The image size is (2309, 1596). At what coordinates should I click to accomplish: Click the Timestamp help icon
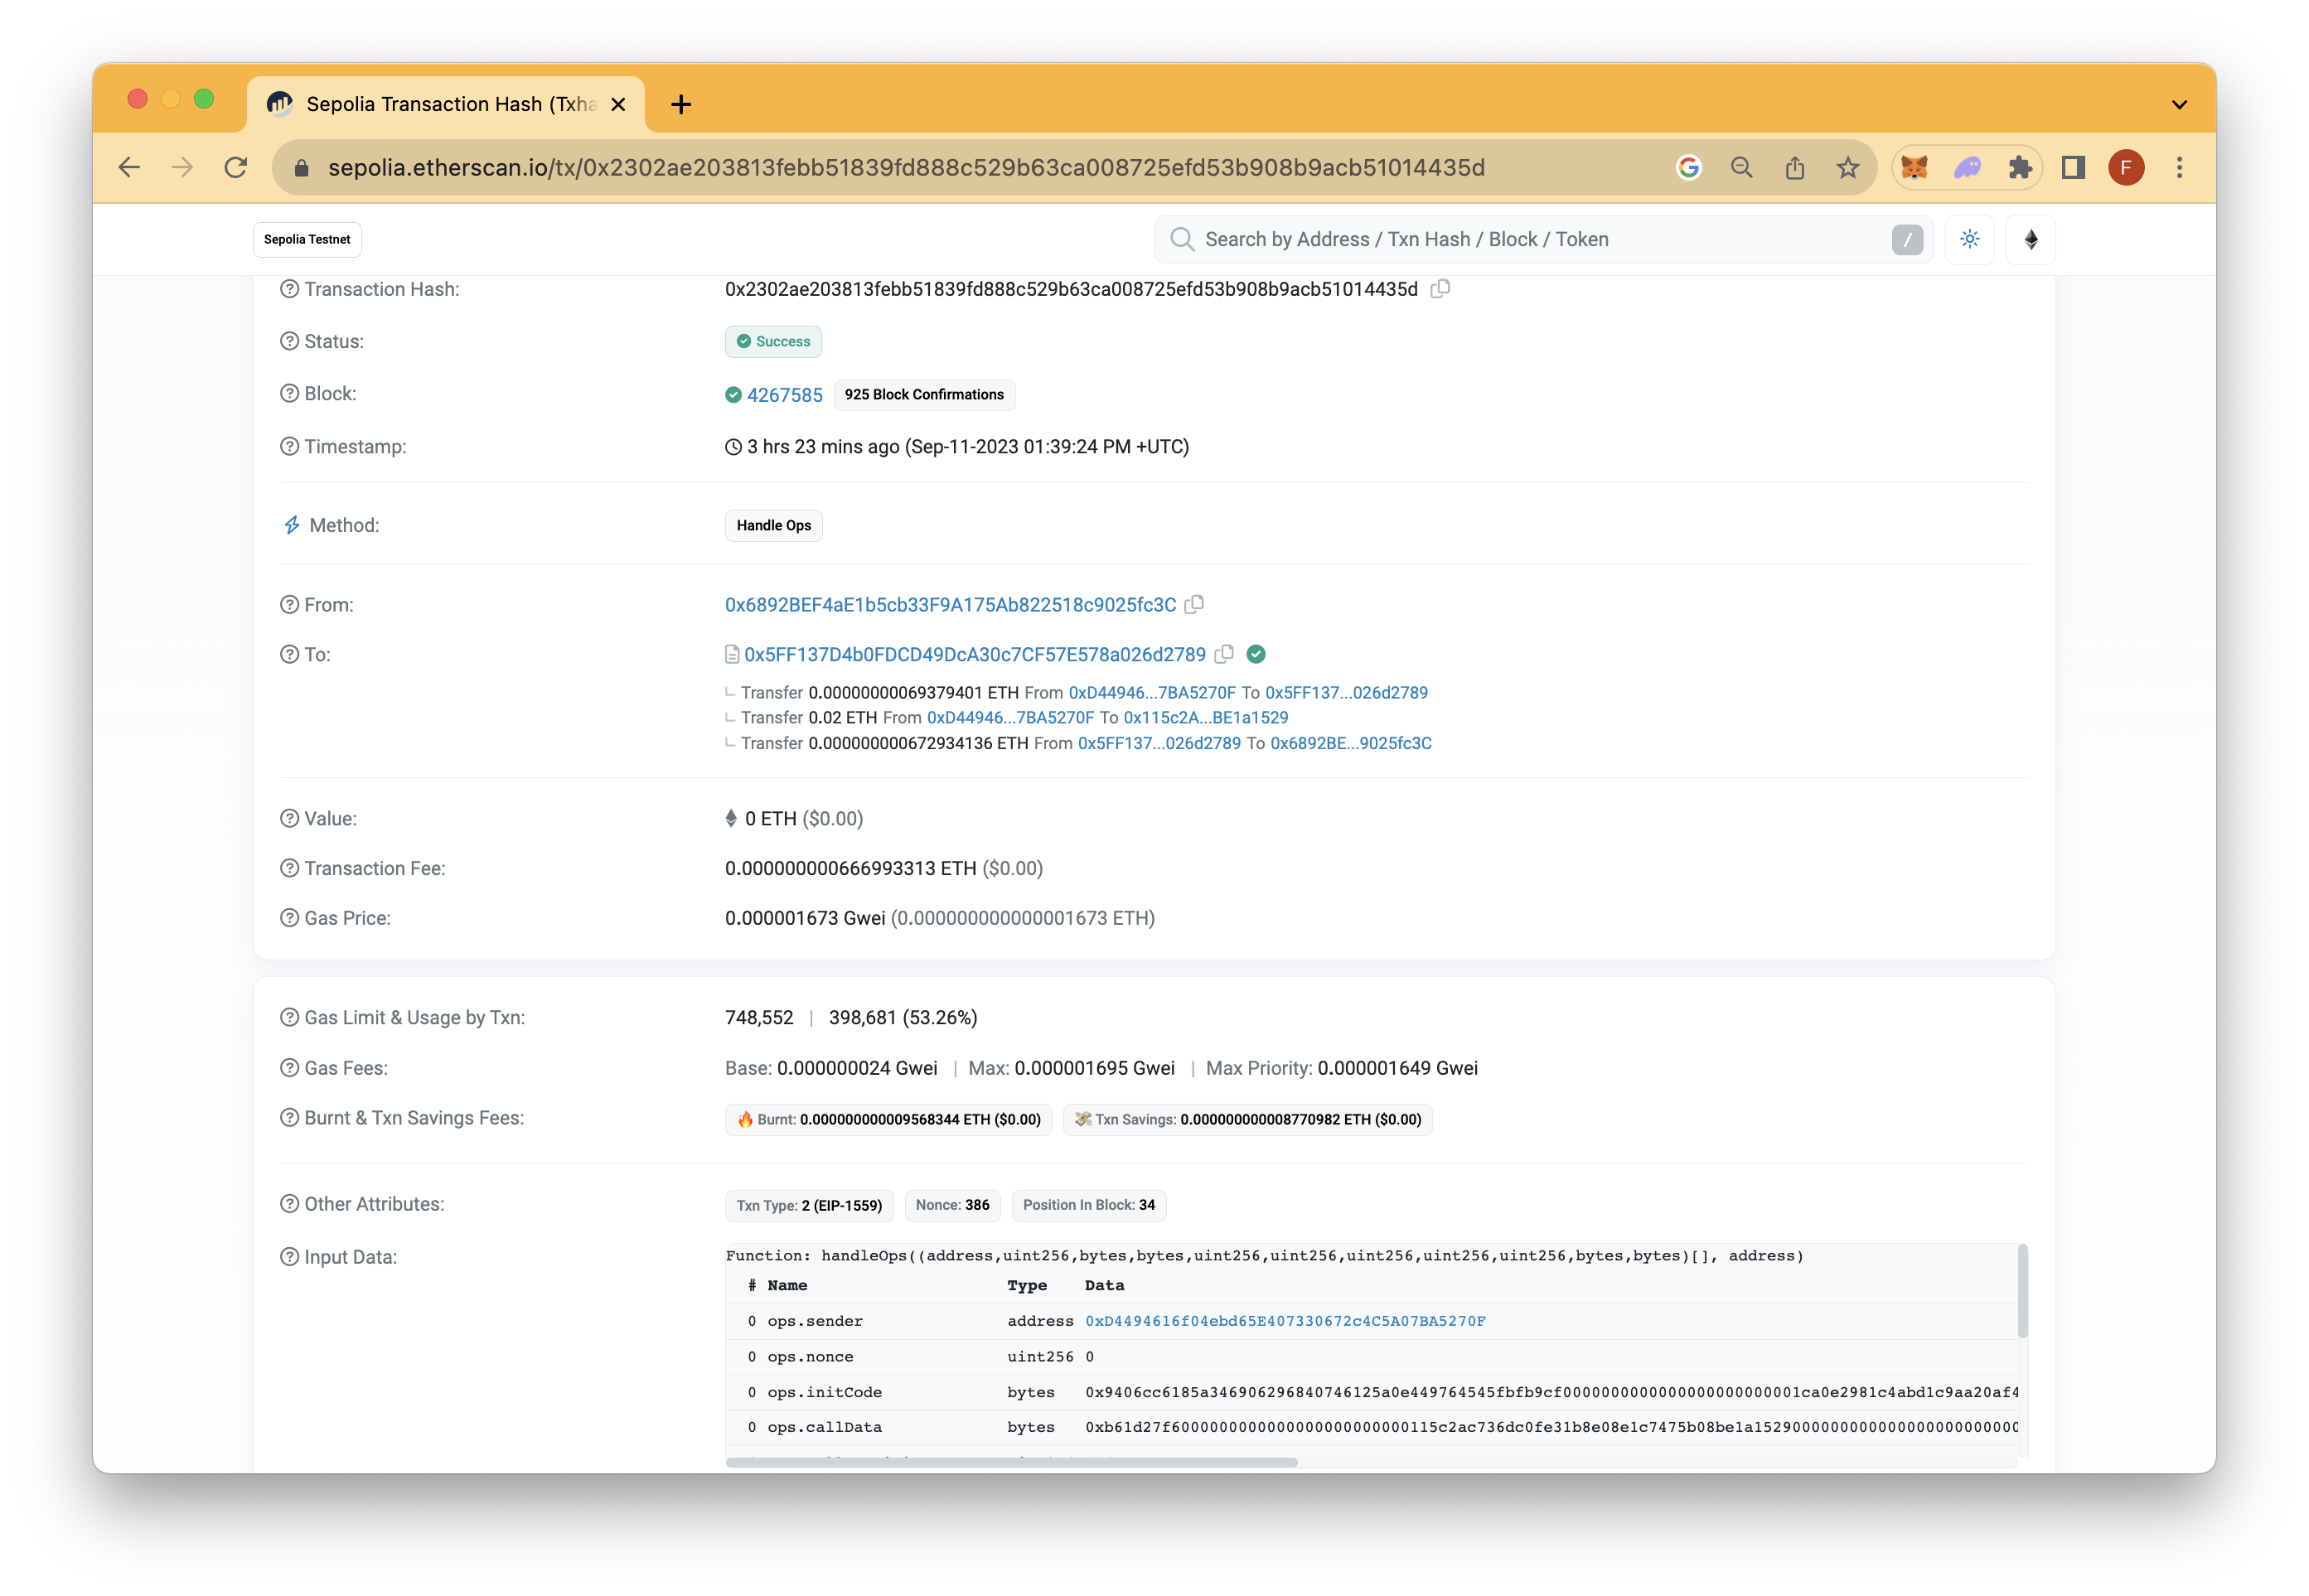coord(289,446)
